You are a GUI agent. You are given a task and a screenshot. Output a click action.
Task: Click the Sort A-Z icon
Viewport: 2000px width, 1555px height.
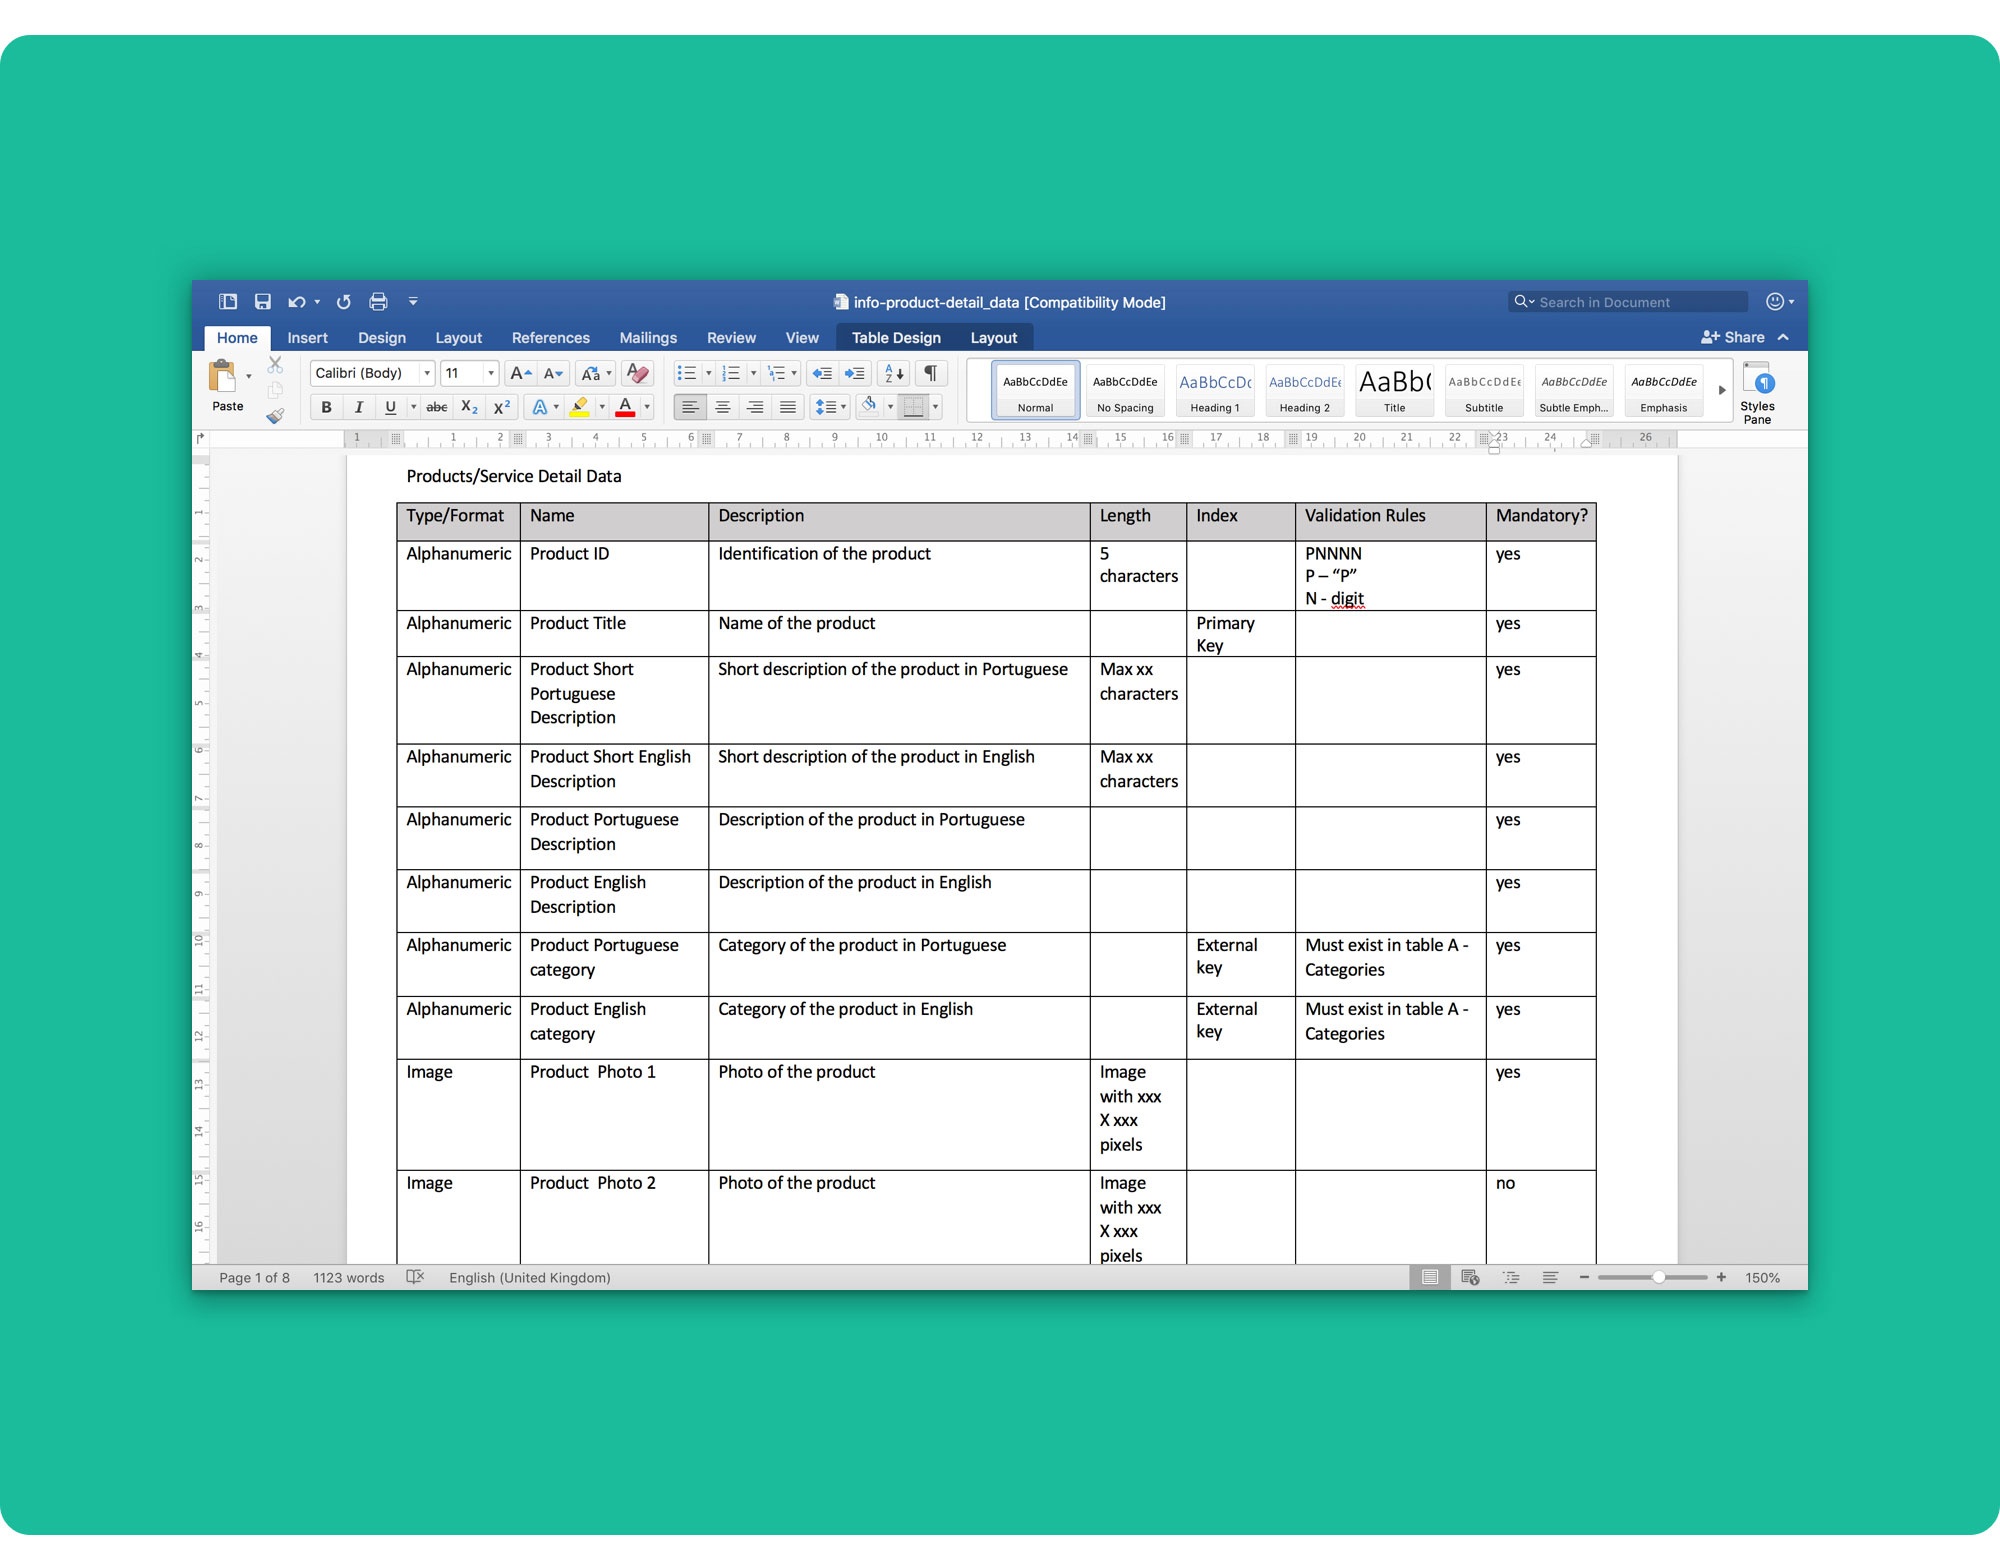coord(893,373)
